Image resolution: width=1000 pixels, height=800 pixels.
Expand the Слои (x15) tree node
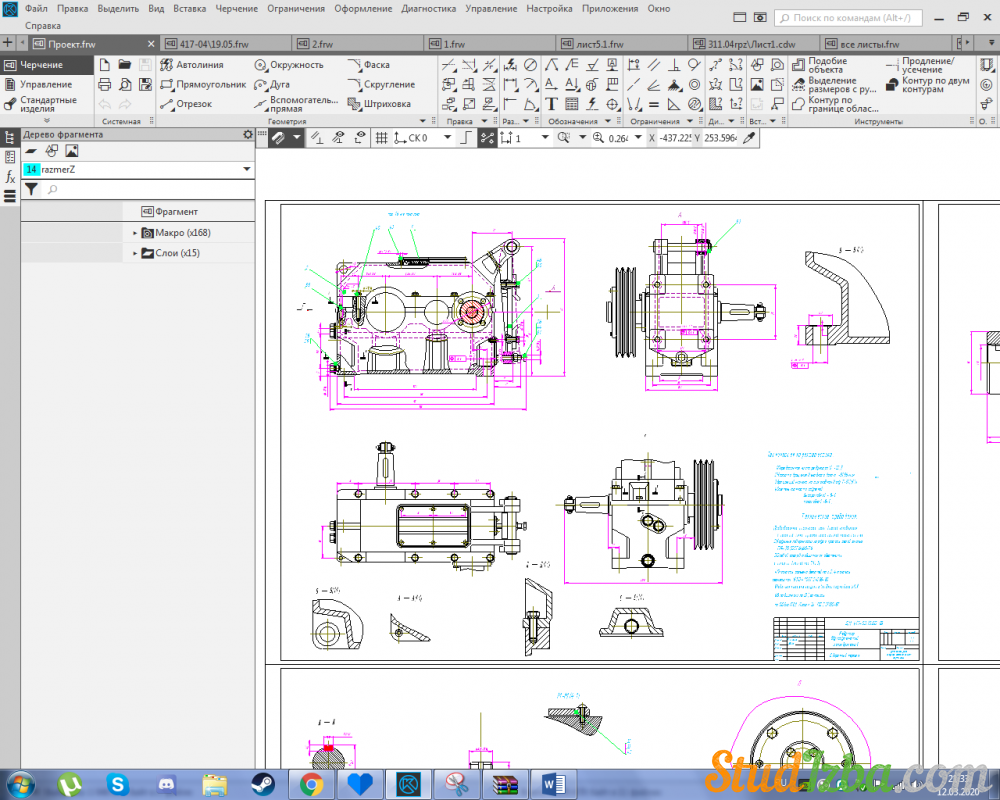pos(135,254)
